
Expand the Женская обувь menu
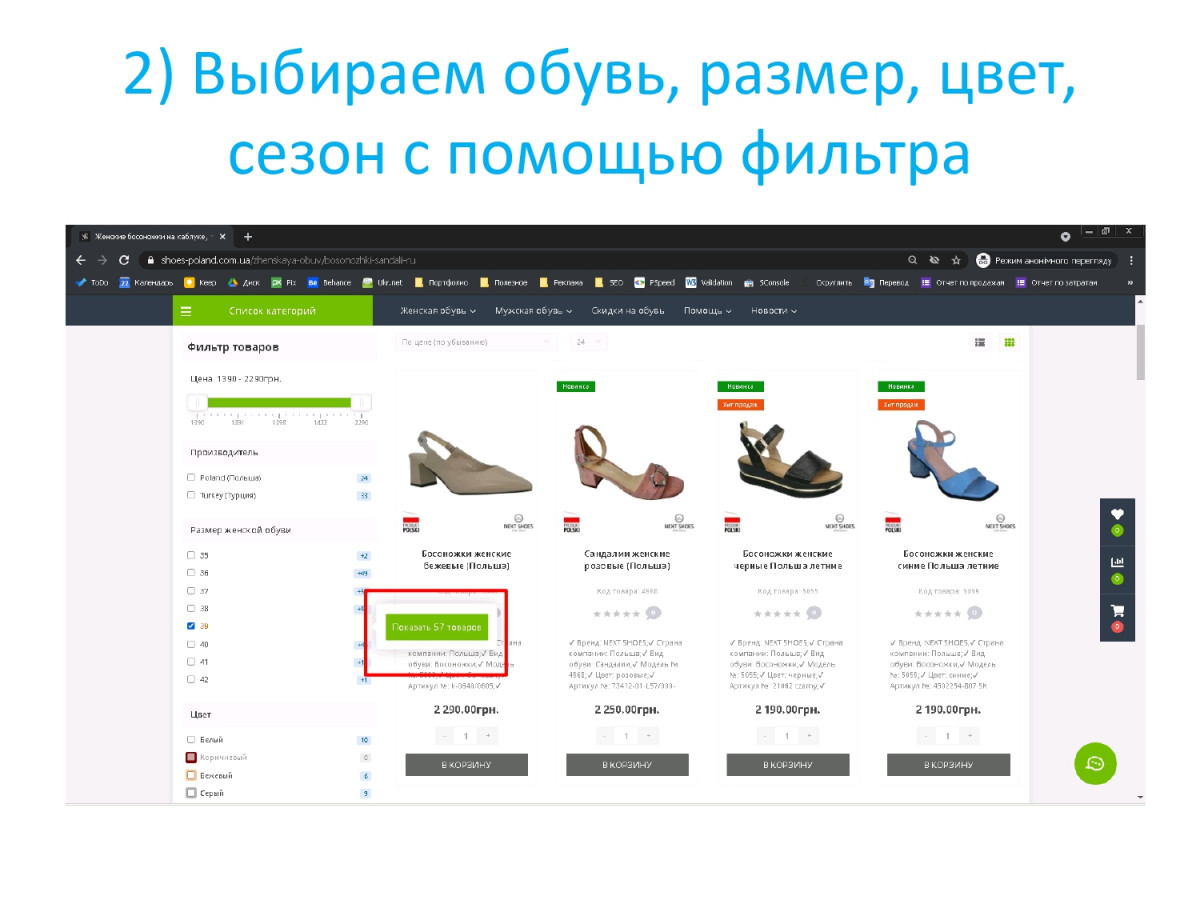(438, 311)
